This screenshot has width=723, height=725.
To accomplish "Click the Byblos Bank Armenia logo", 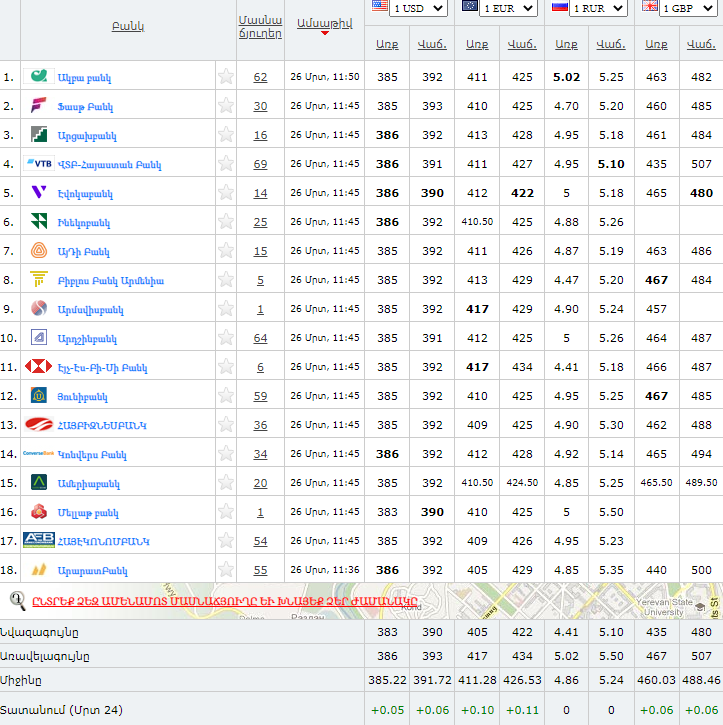I will (39, 279).
